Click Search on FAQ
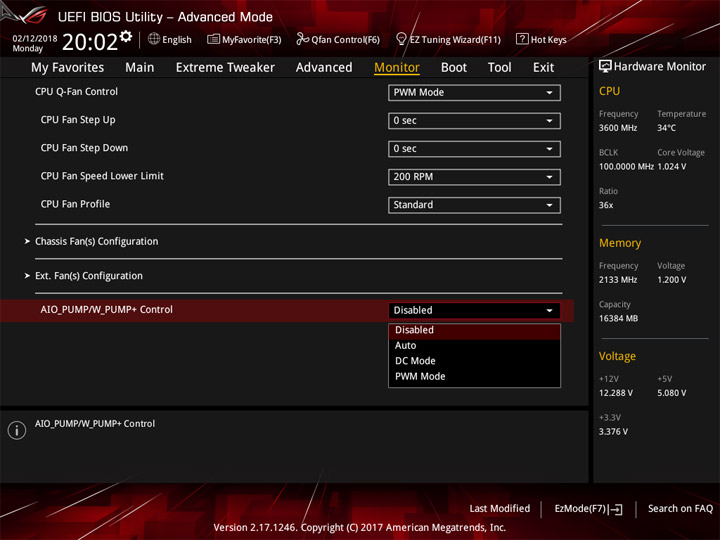 (x=680, y=509)
